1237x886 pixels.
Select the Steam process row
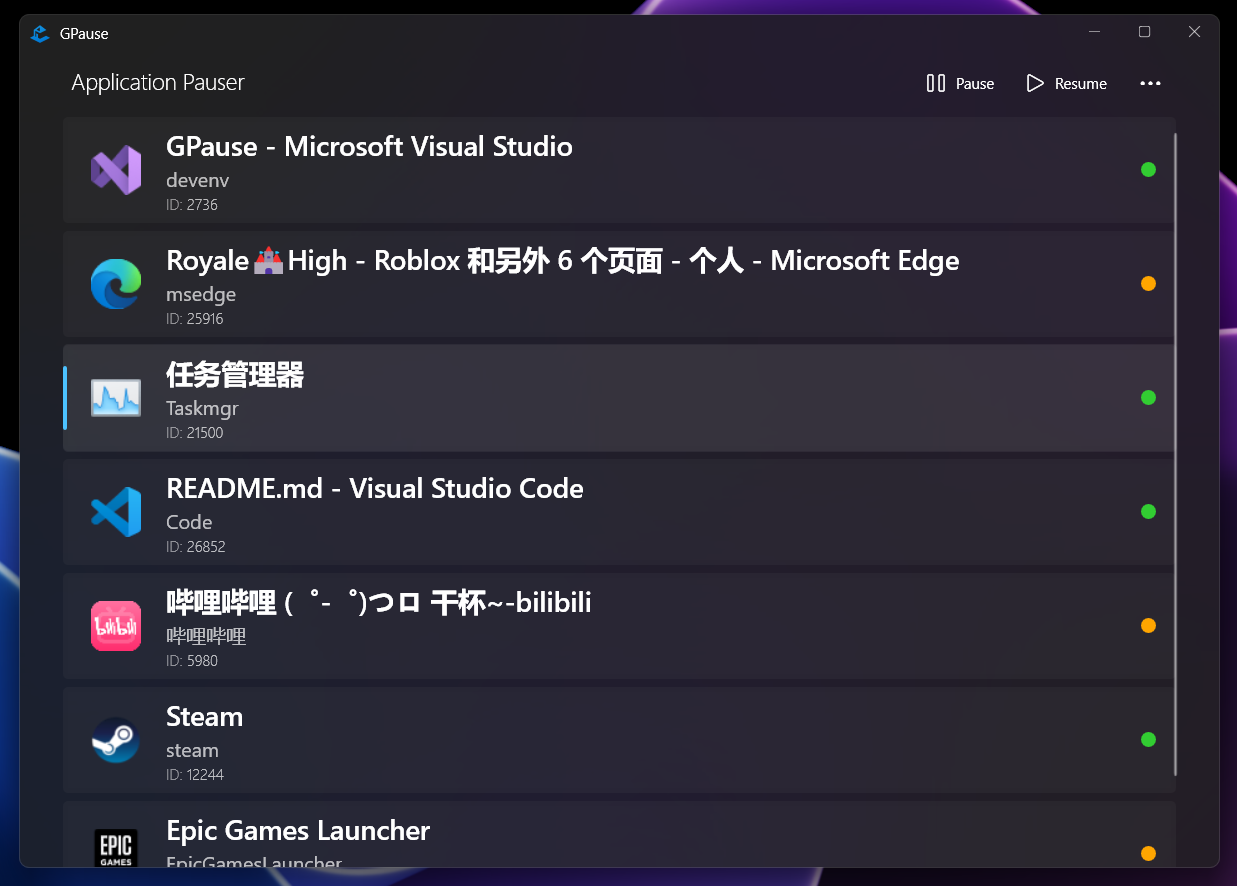tap(600, 740)
